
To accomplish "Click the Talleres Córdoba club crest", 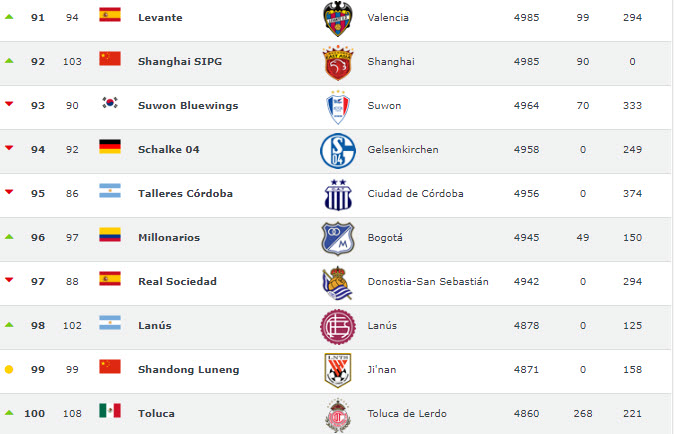I will 337,194.
